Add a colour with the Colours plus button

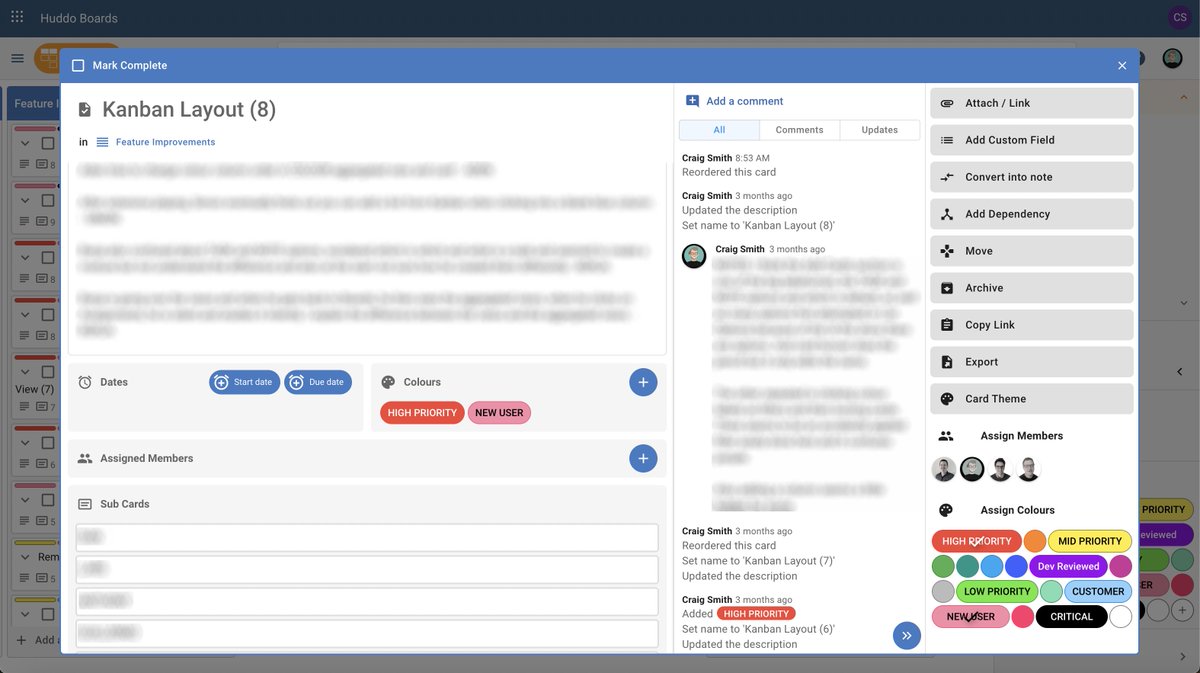[x=643, y=382]
